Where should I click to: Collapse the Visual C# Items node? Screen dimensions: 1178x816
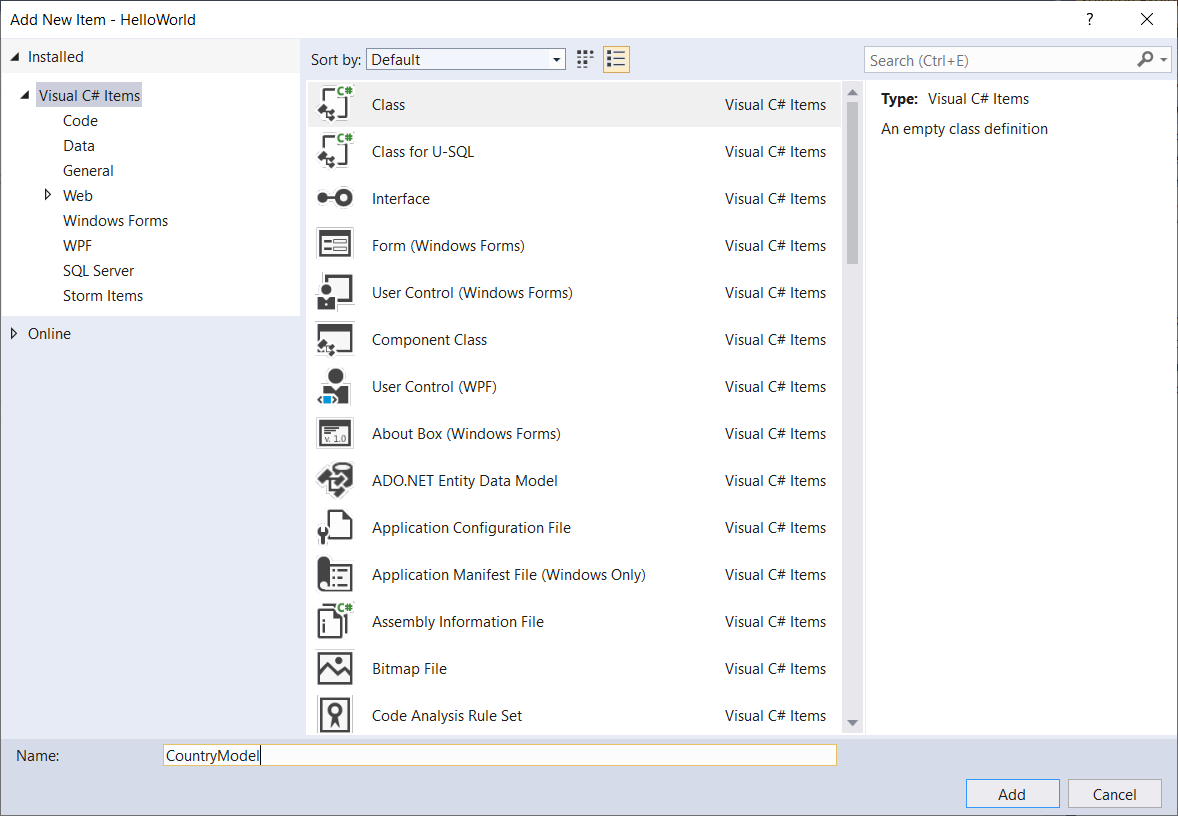click(25, 95)
